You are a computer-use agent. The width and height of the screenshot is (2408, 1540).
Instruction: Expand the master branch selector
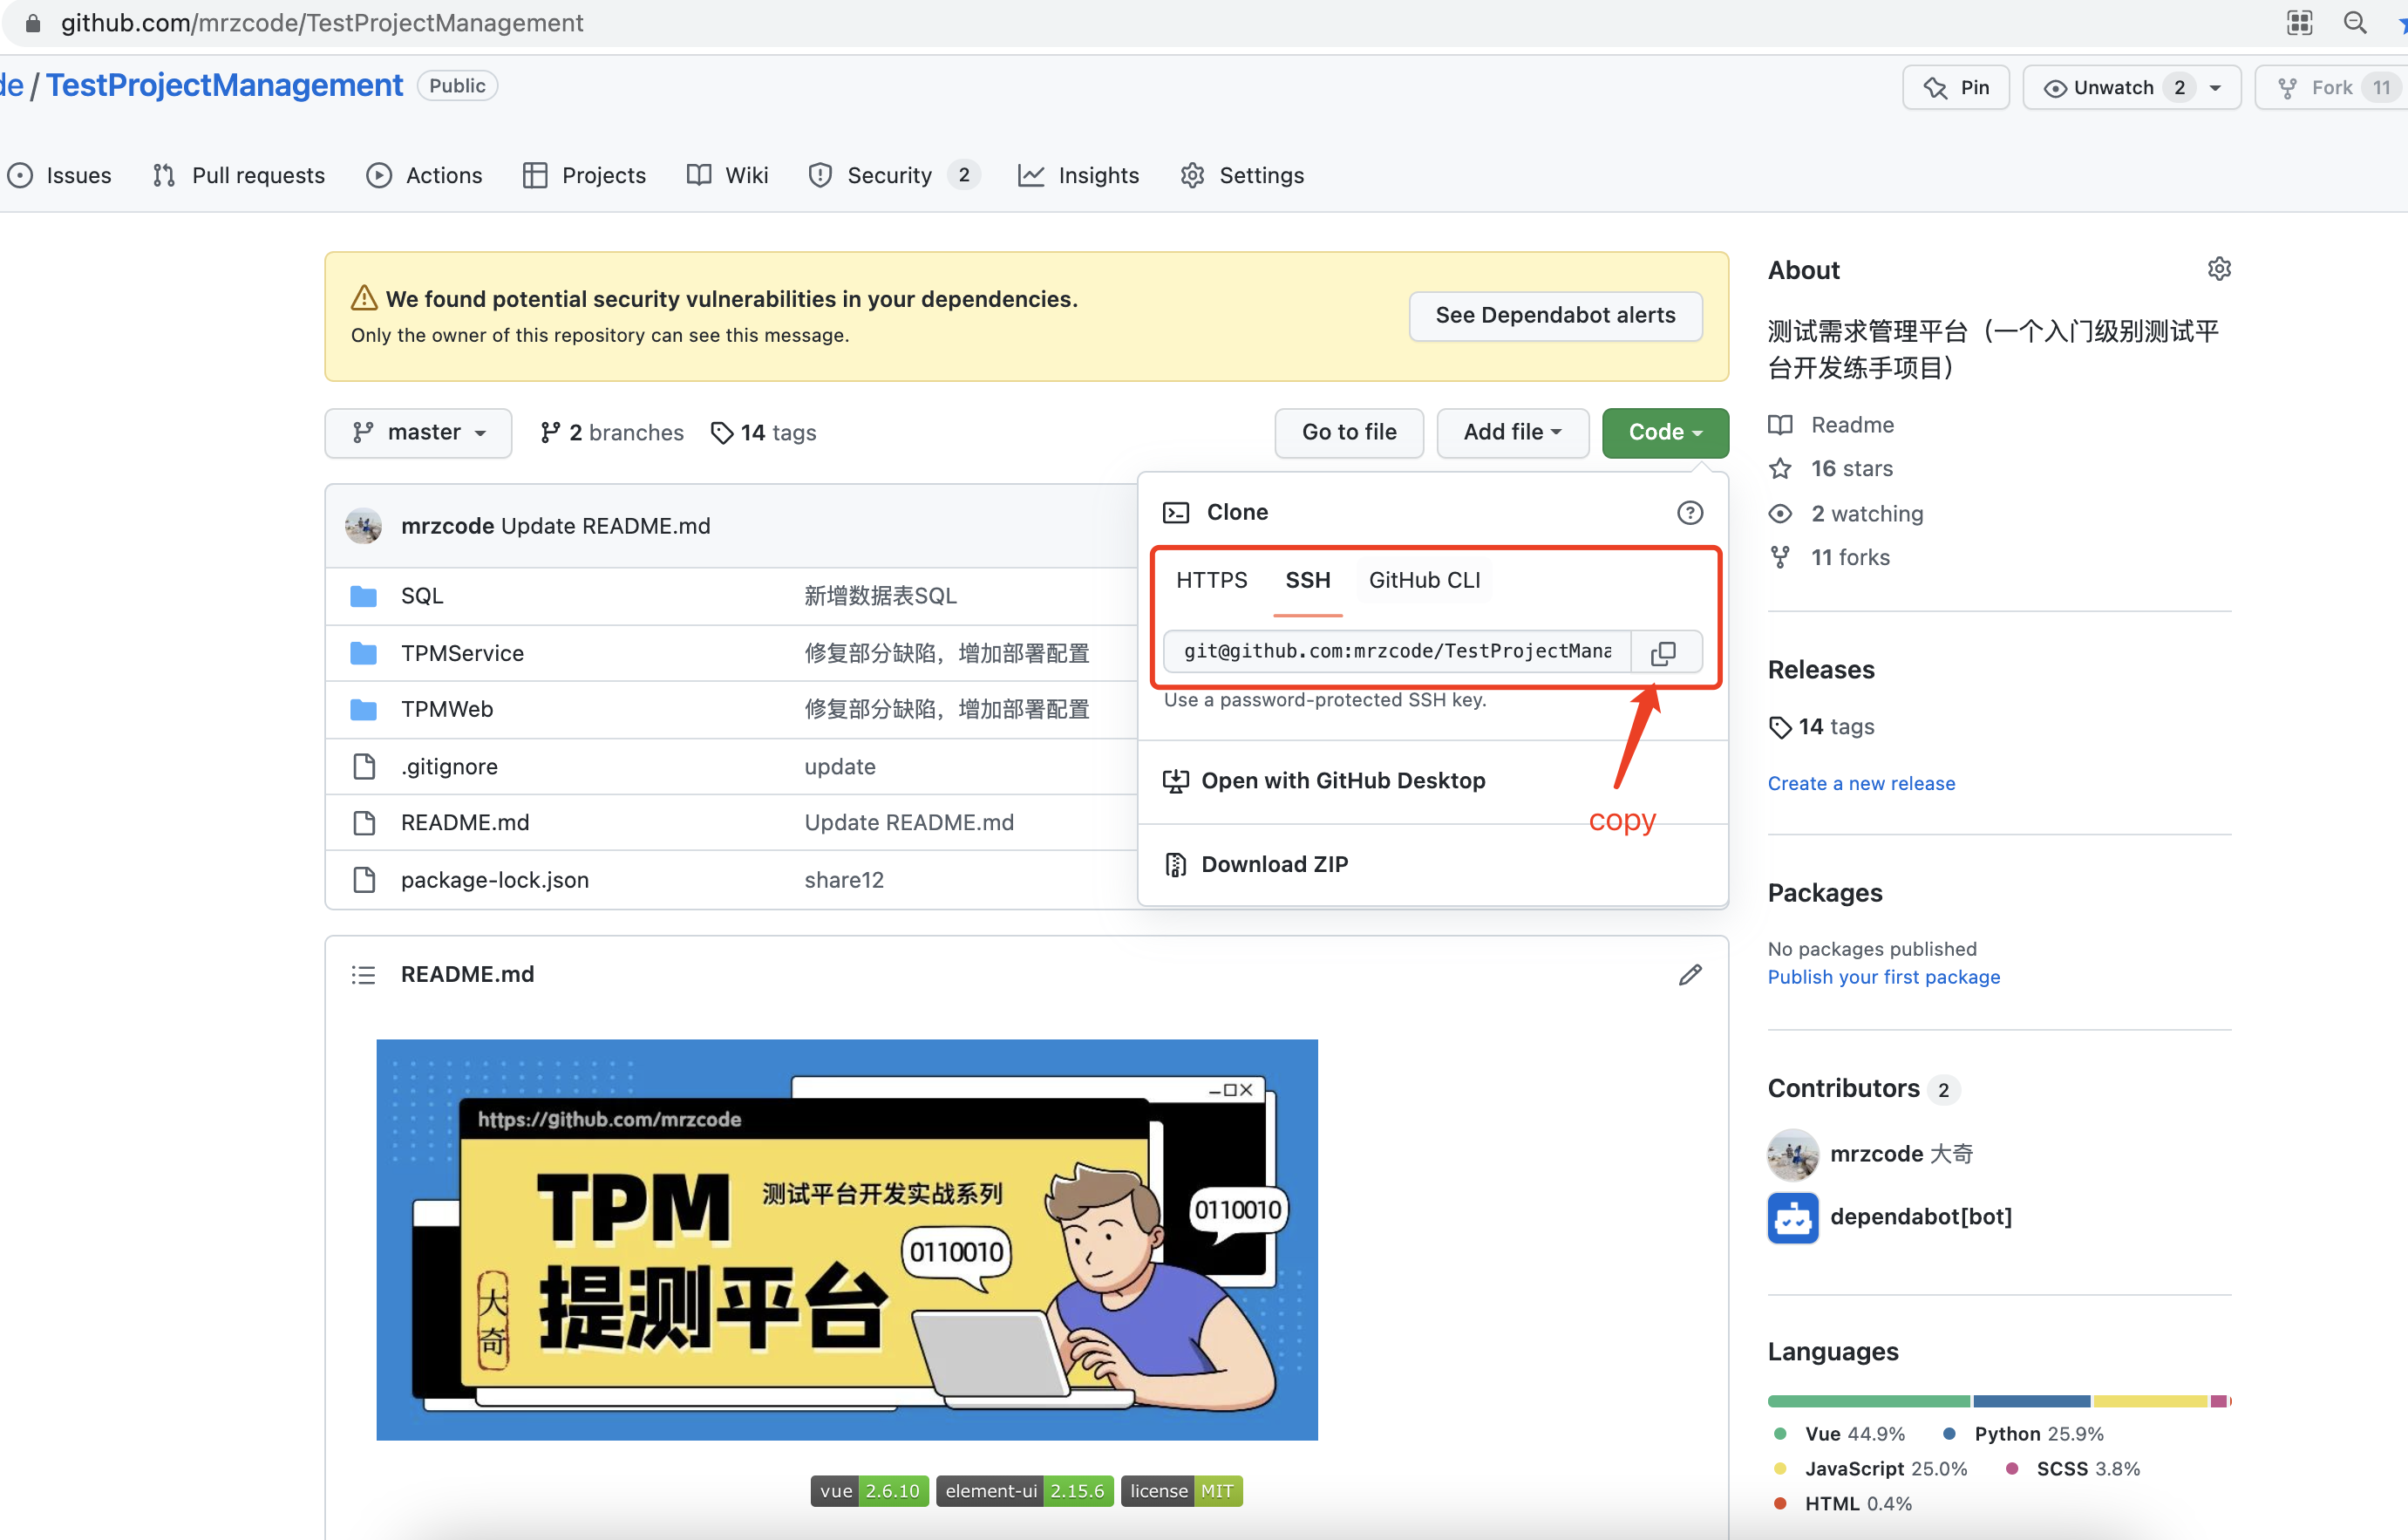click(418, 432)
